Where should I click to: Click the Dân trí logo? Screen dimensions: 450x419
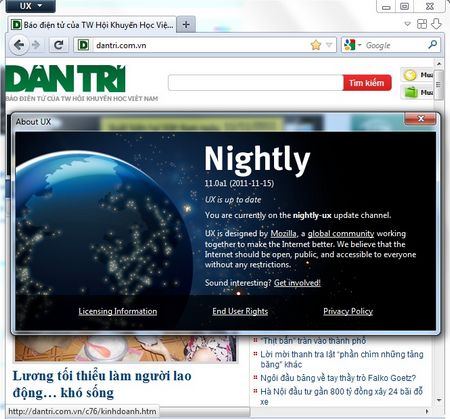pos(66,79)
